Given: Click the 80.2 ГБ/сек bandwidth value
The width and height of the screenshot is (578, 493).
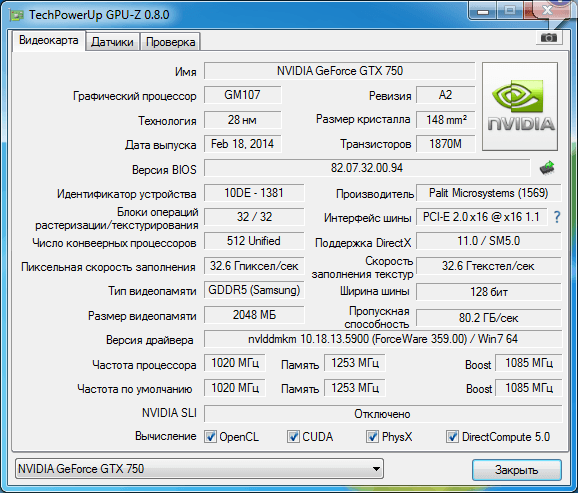Looking at the screenshot, I should pos(488,317).
